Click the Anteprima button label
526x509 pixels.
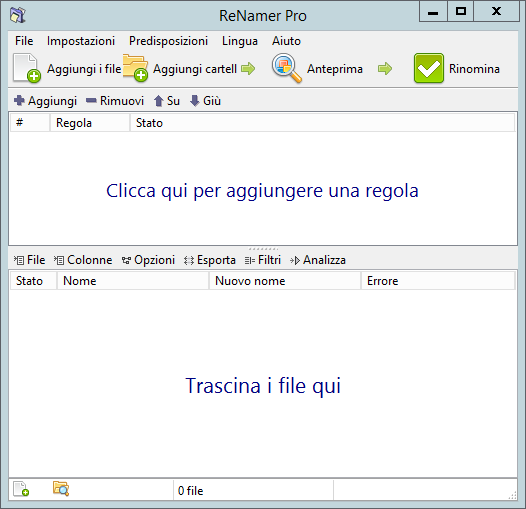[x=335, y=69]
